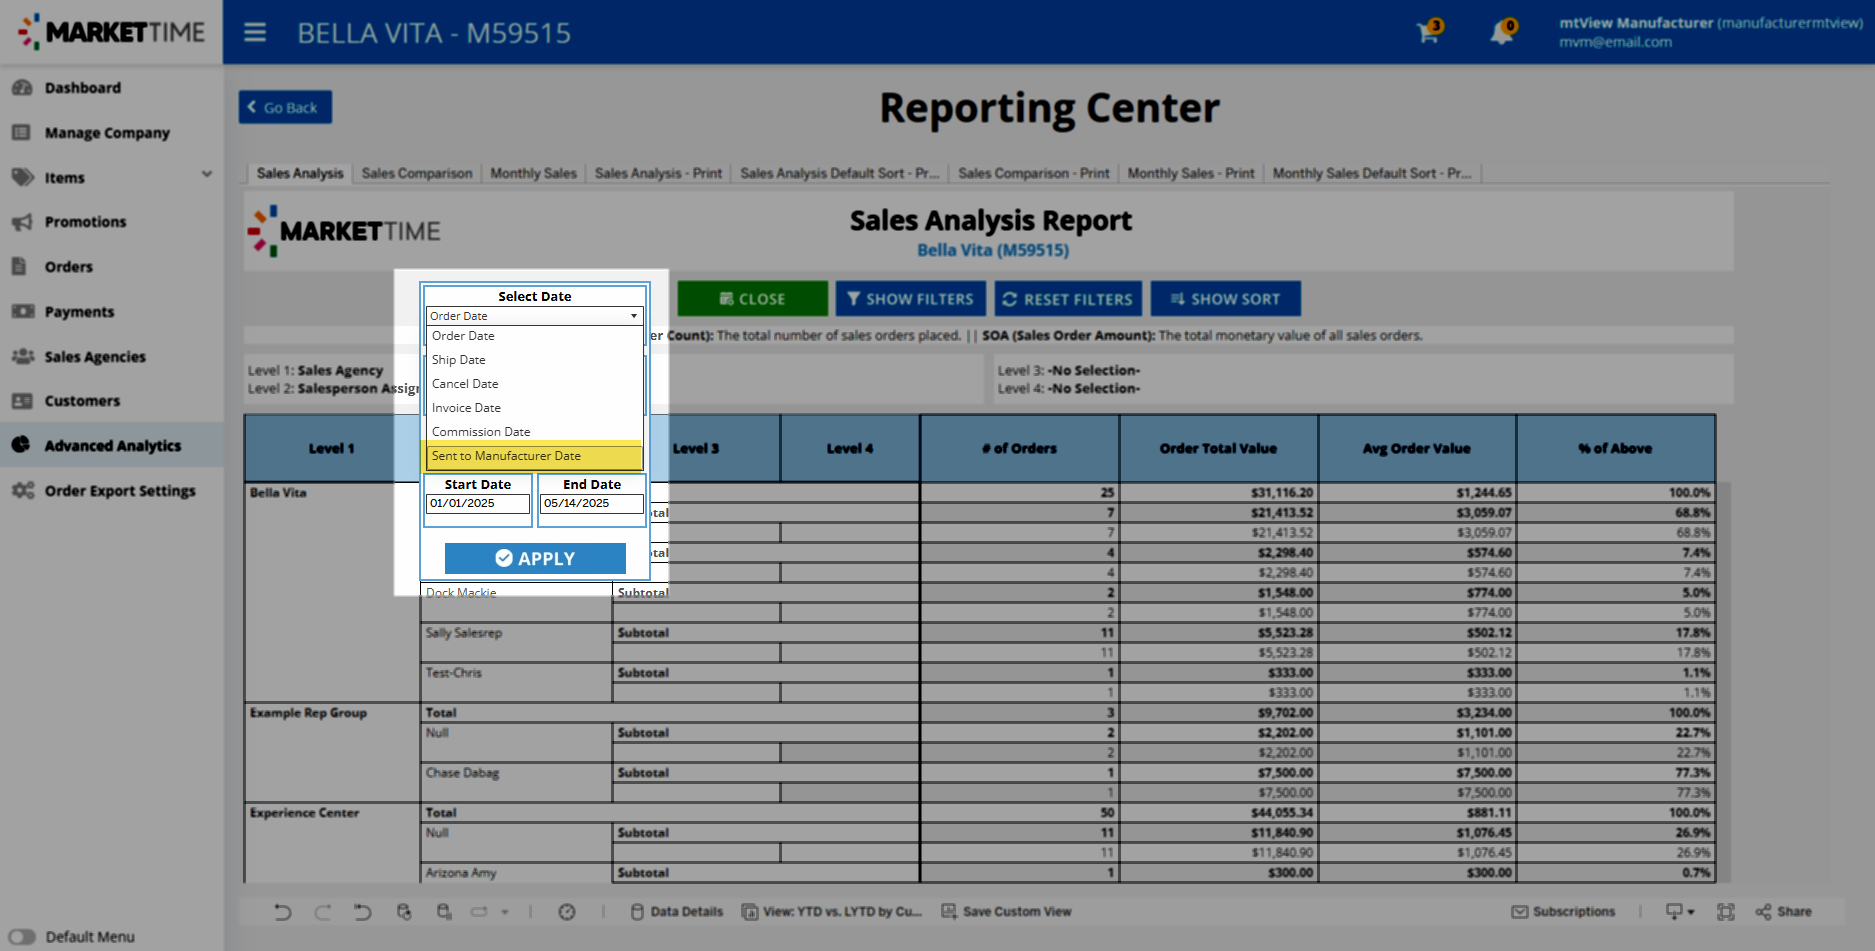
Task: Click the APPLY button
Action: point(535,558)
